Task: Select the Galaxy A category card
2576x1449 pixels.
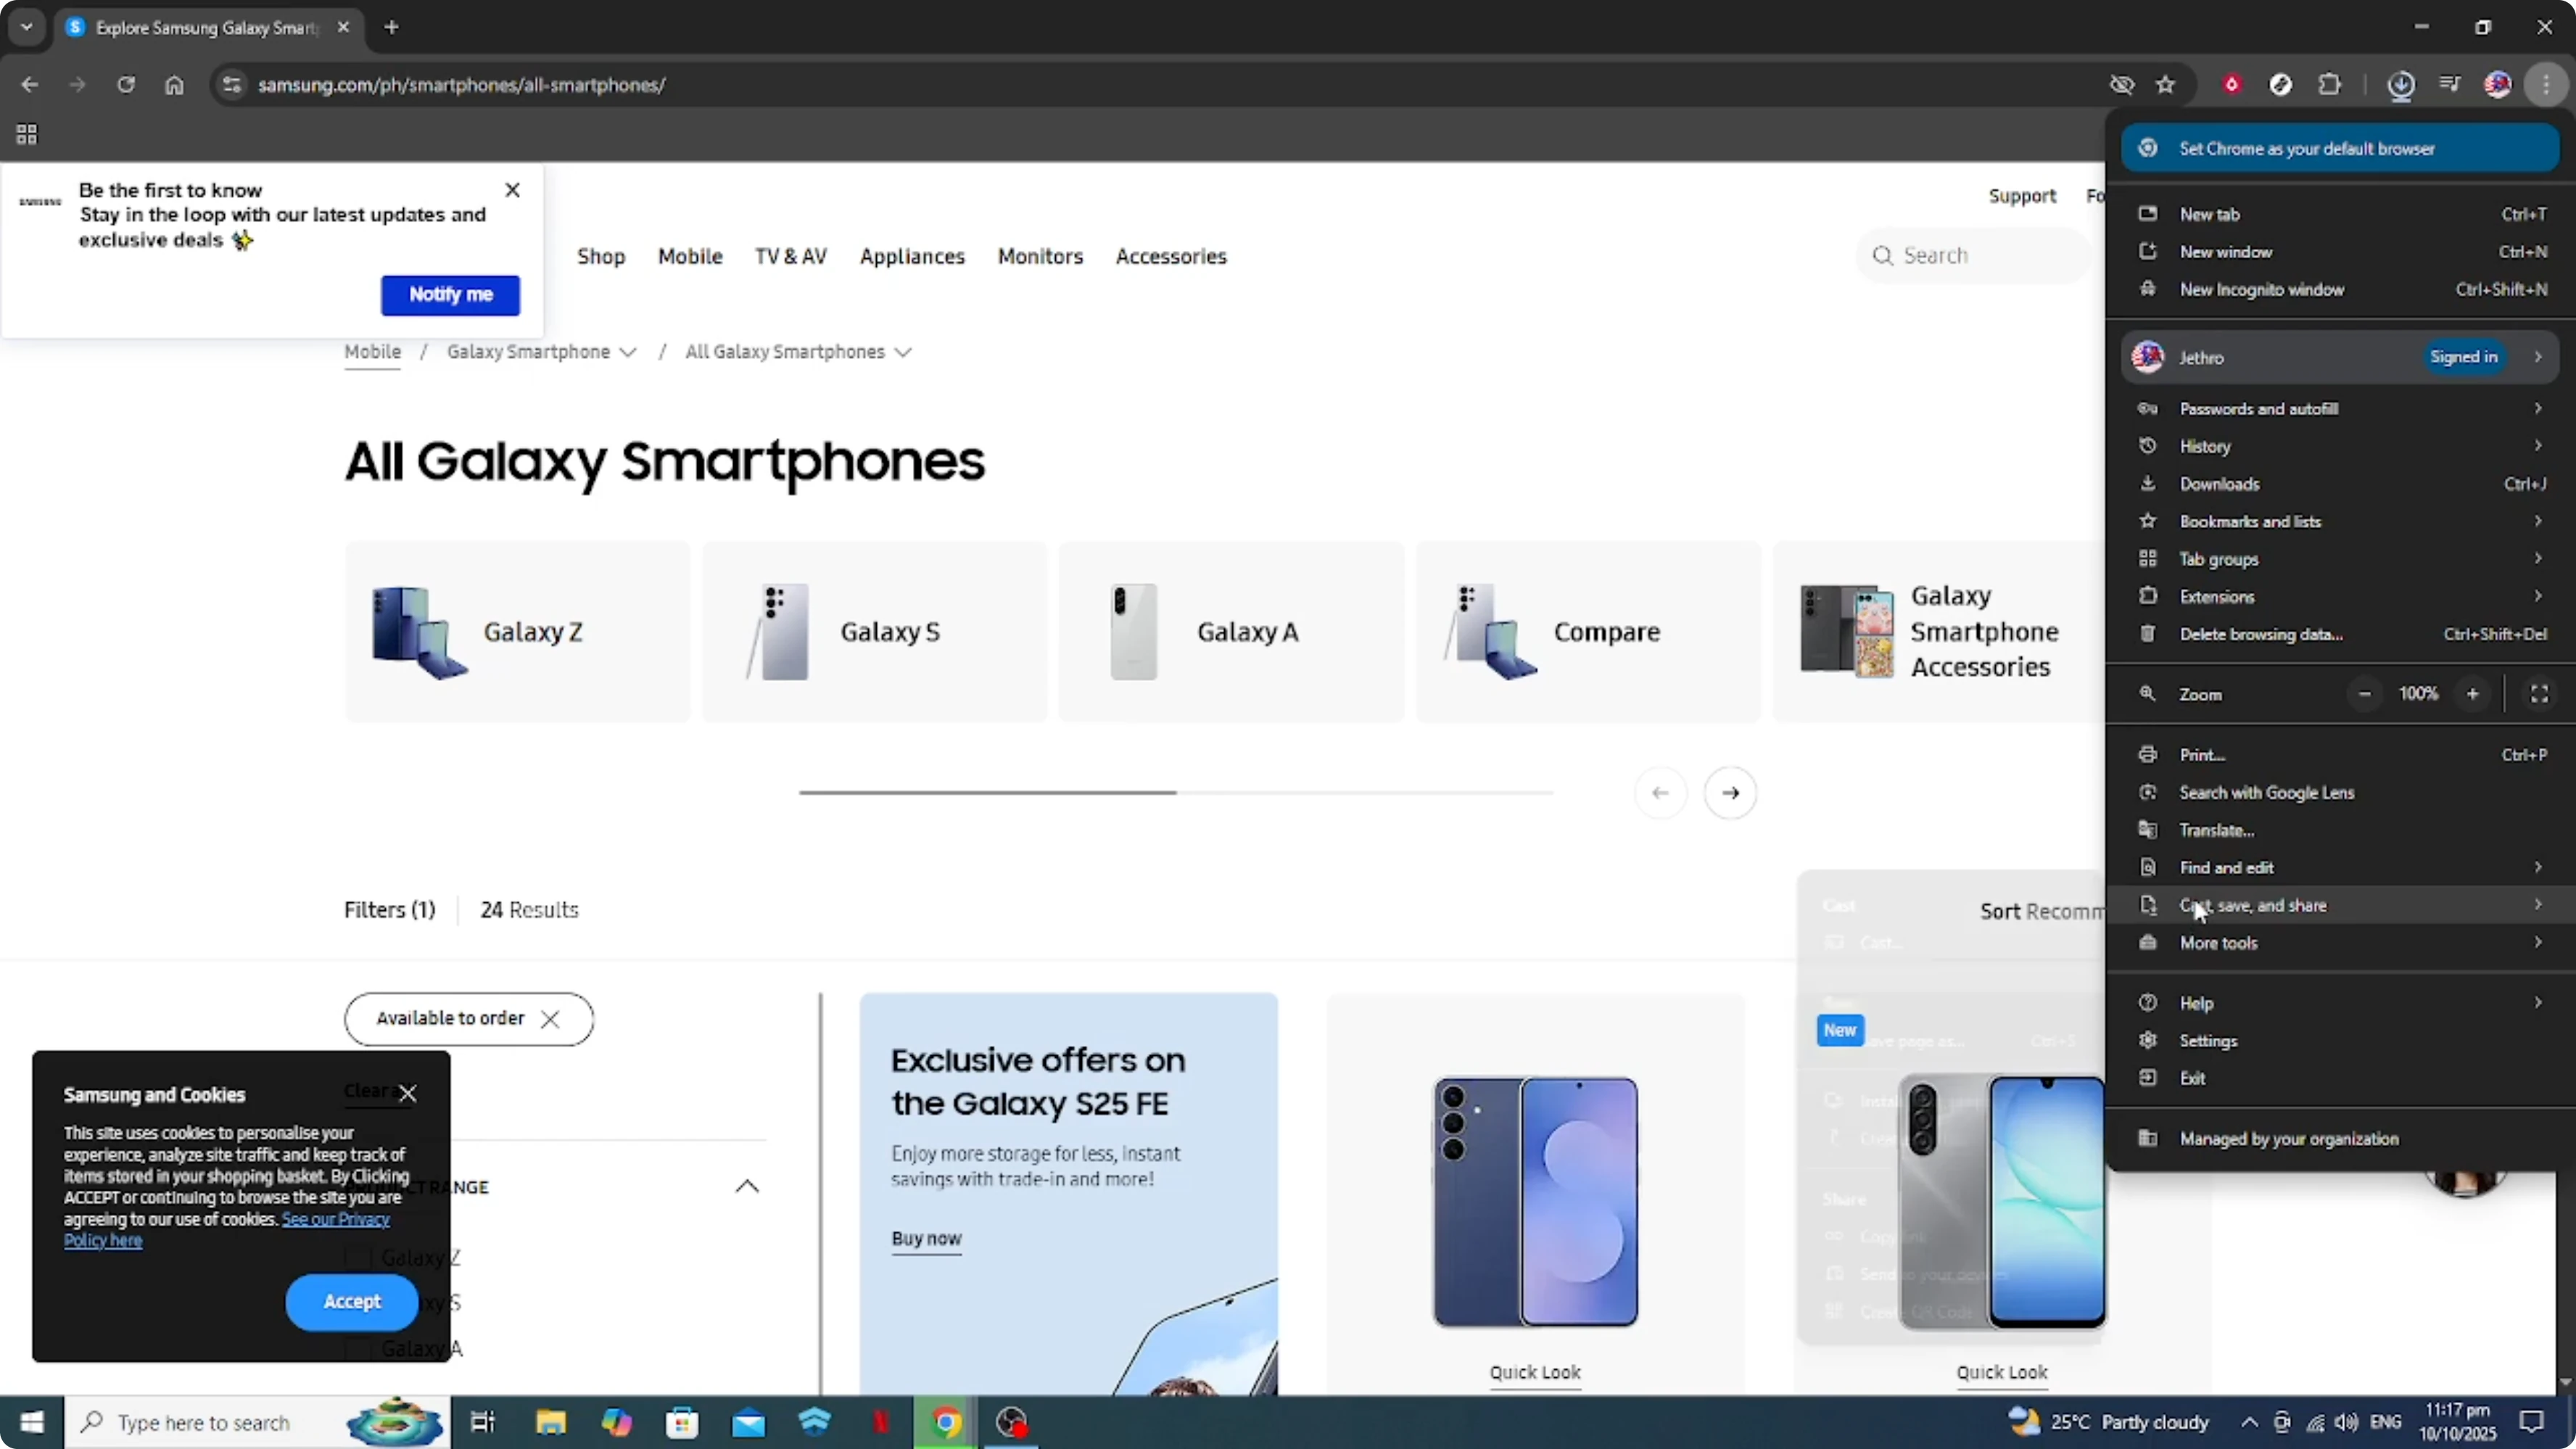Action: [x=1231, y=632]
